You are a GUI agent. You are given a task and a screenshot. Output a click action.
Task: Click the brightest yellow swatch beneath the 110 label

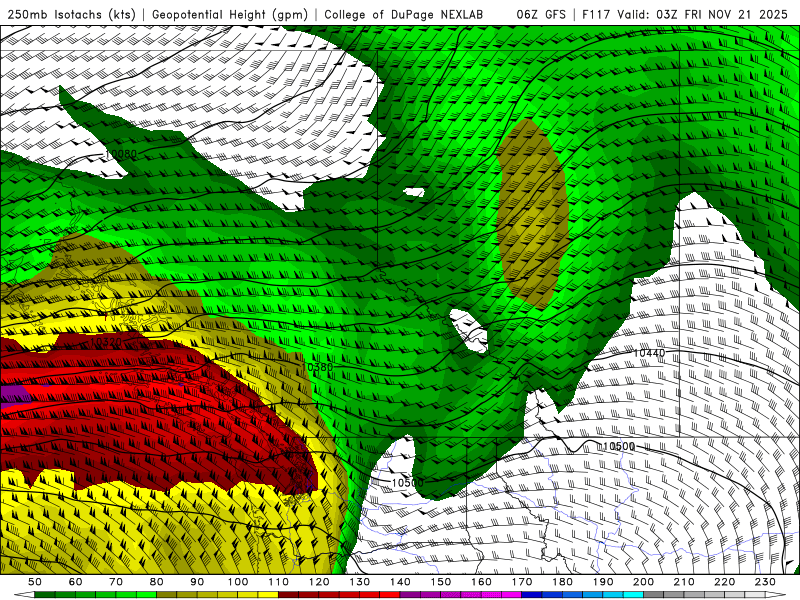pos(268,595)
